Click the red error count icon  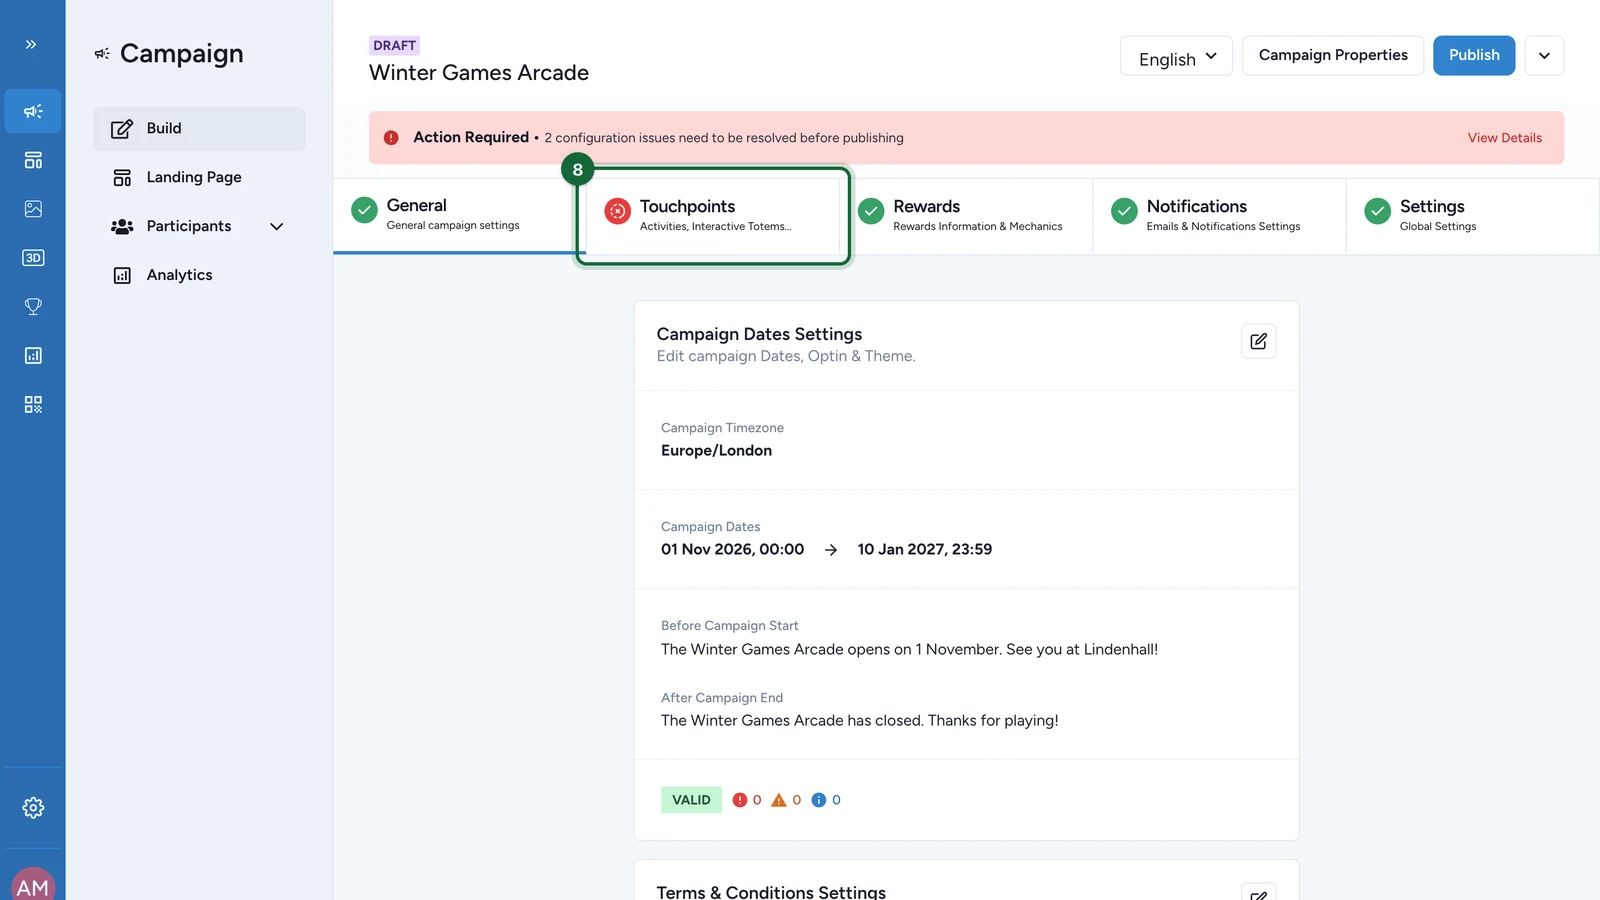(x=740, y=800)
